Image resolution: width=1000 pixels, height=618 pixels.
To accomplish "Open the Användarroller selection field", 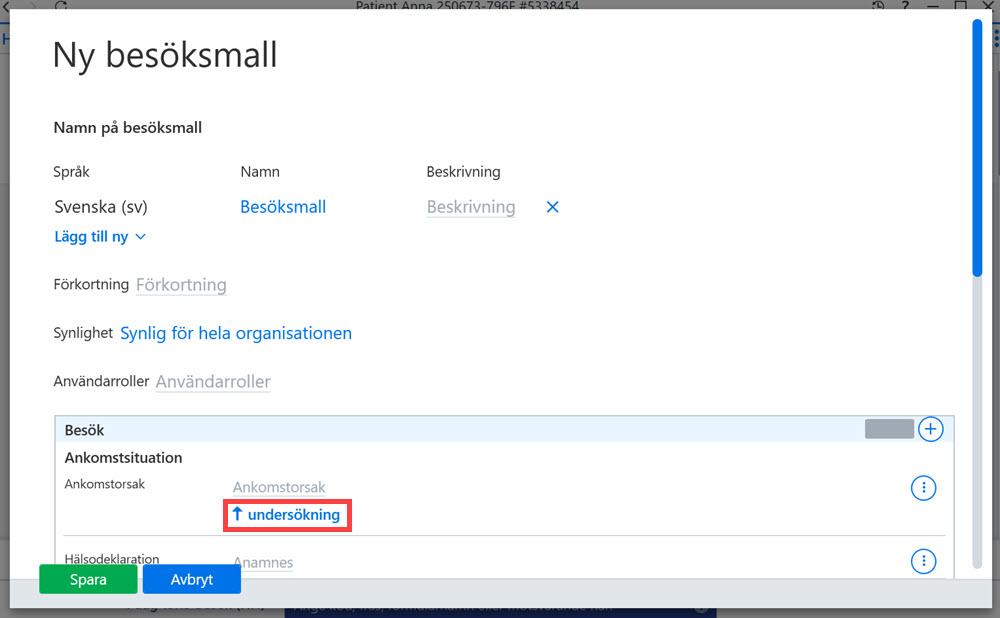I will [x=213, y=381].
